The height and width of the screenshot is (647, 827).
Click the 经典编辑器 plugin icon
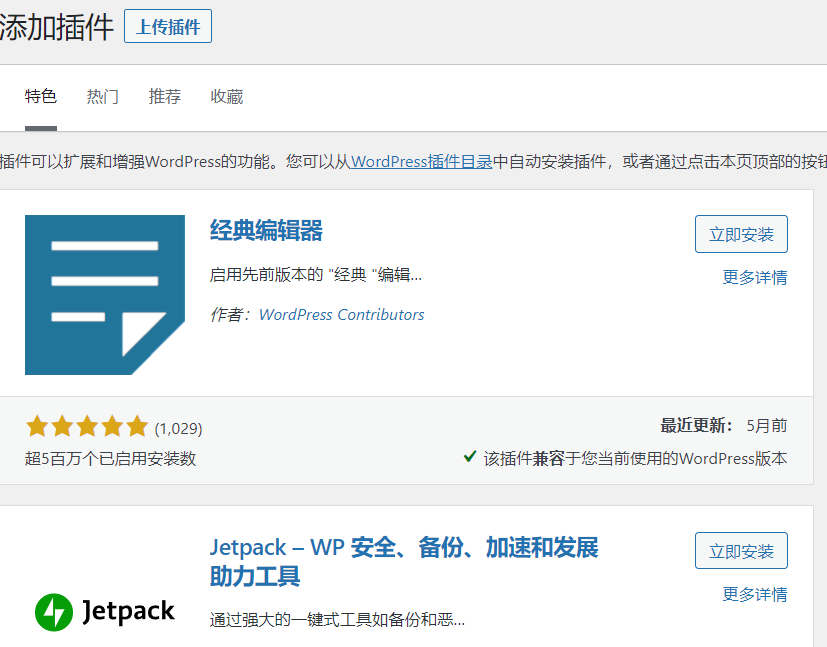105,295
